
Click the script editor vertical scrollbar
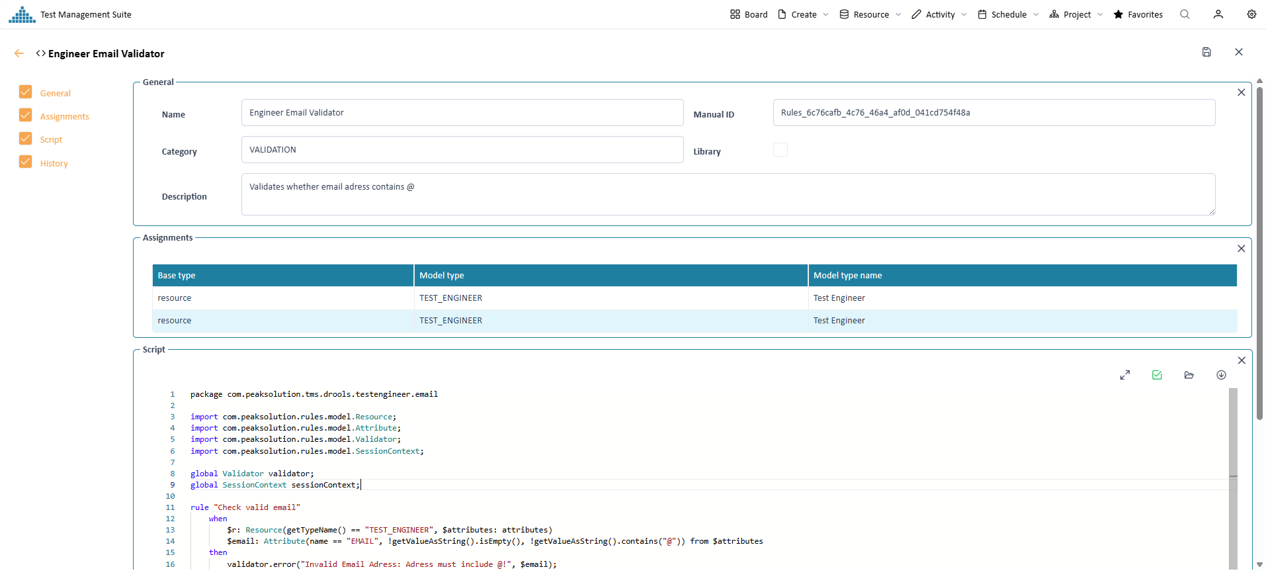[x=1233, y=478]
